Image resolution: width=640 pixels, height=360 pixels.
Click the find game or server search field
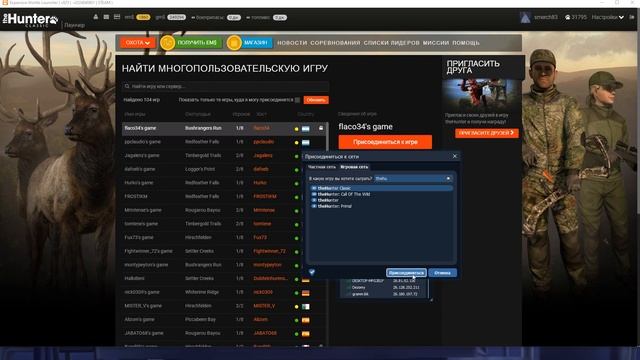click(x=225, y=86)
